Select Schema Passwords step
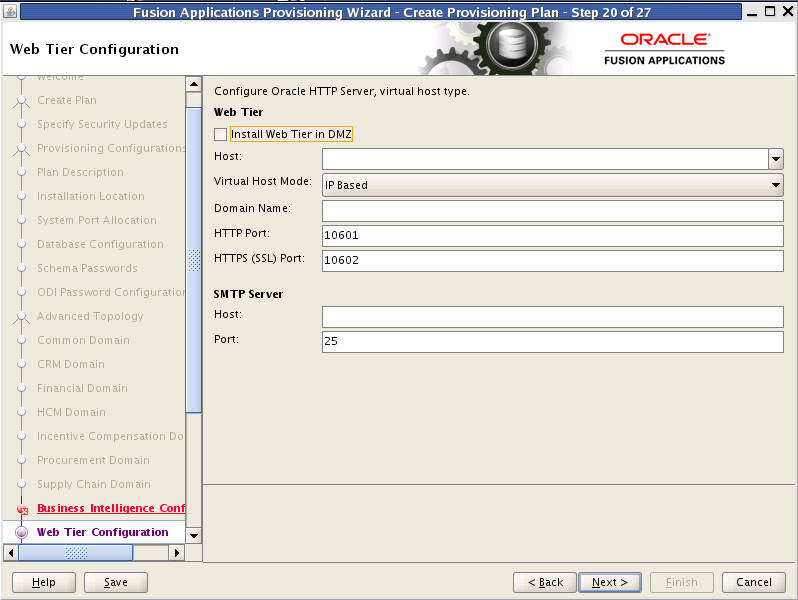Screen dimensions: 798x600 pyautogui.click(x=87, y=268)
